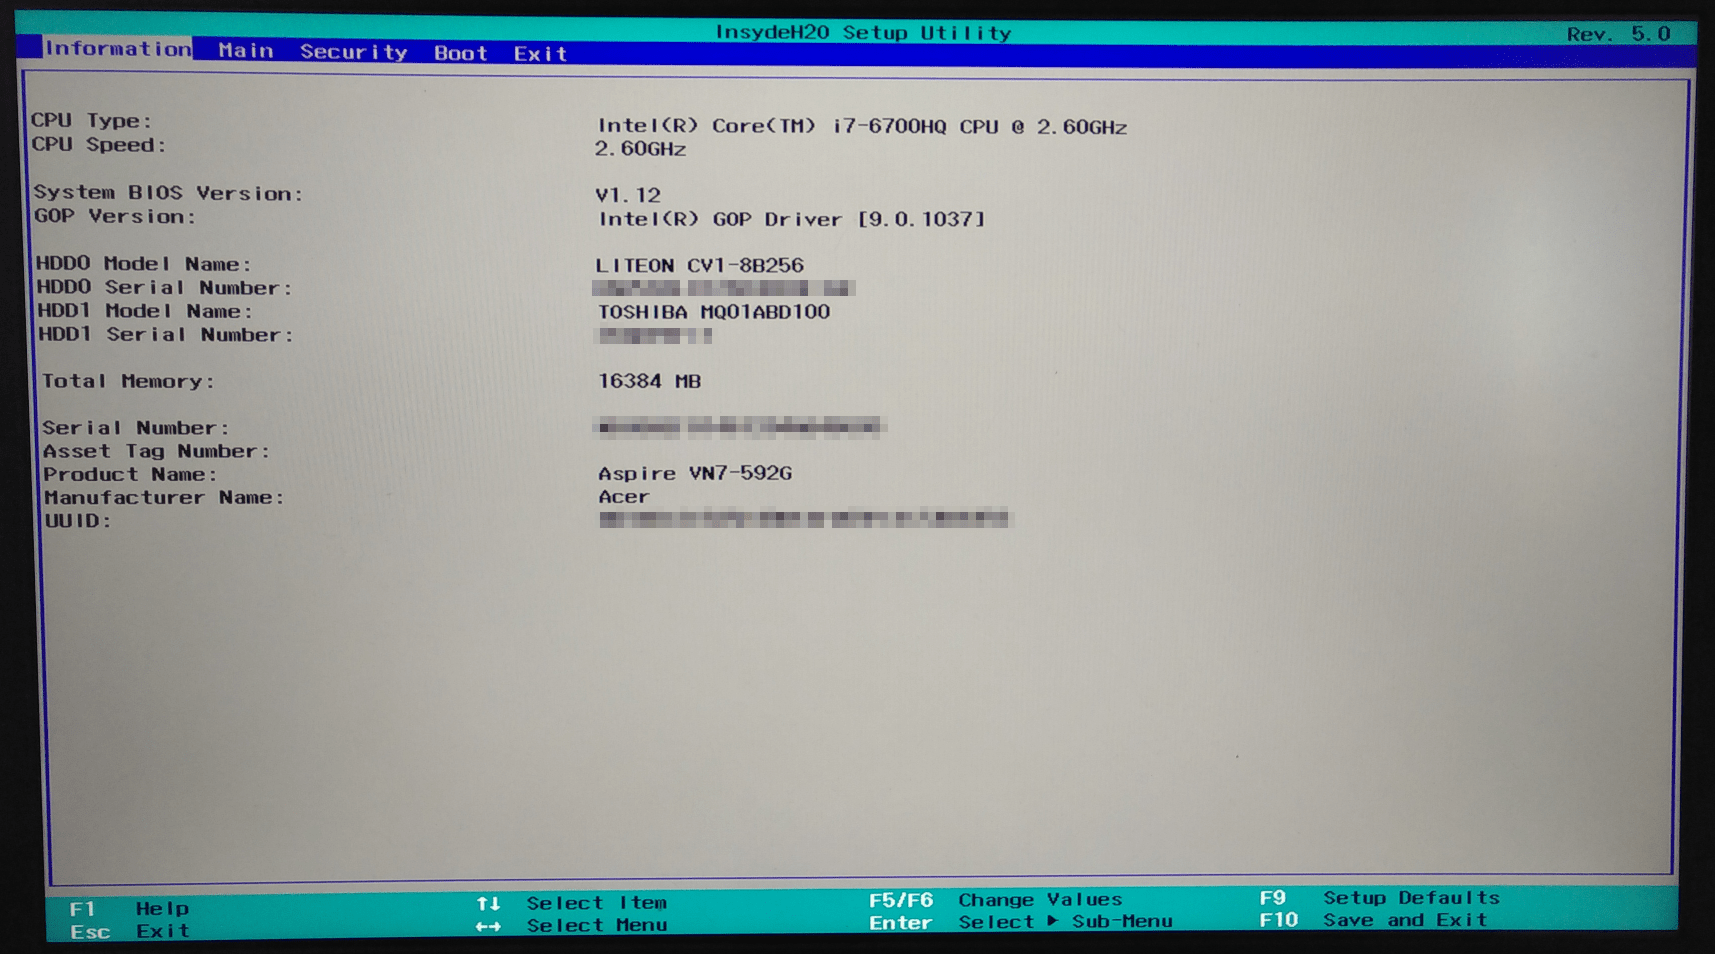Viewport: 1715px width, 954px height.
Task: Click the InsydeH20 Setup Utility title
Action: 863,33
